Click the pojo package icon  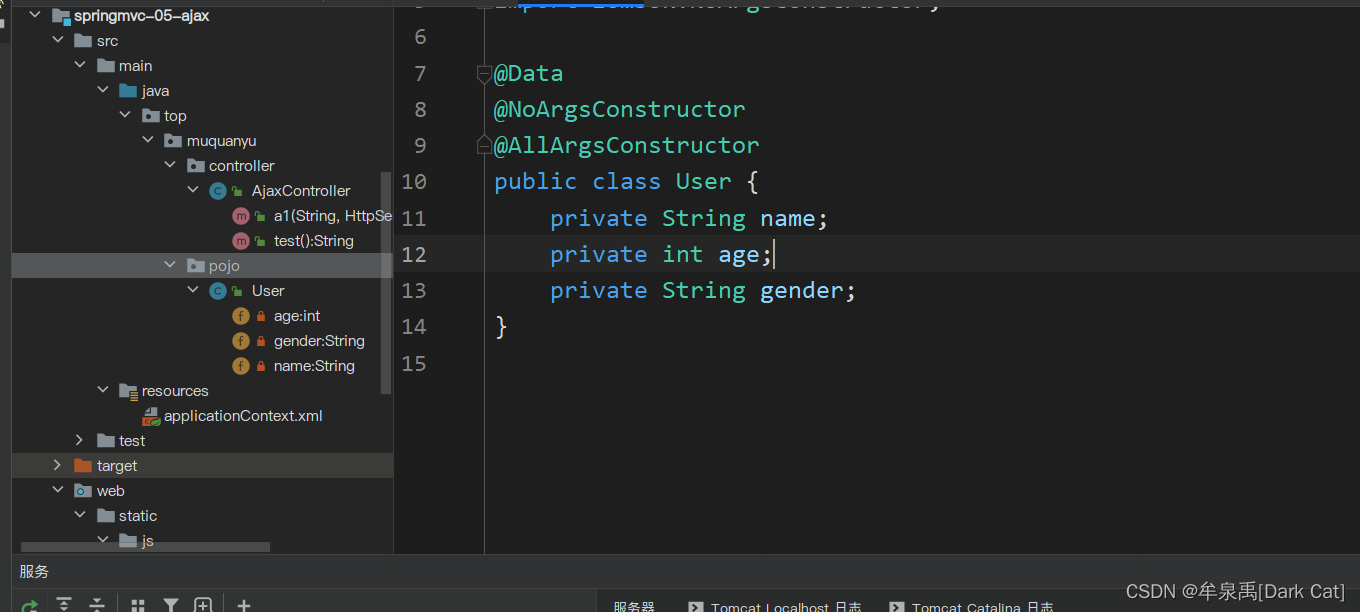pos(196,265)
